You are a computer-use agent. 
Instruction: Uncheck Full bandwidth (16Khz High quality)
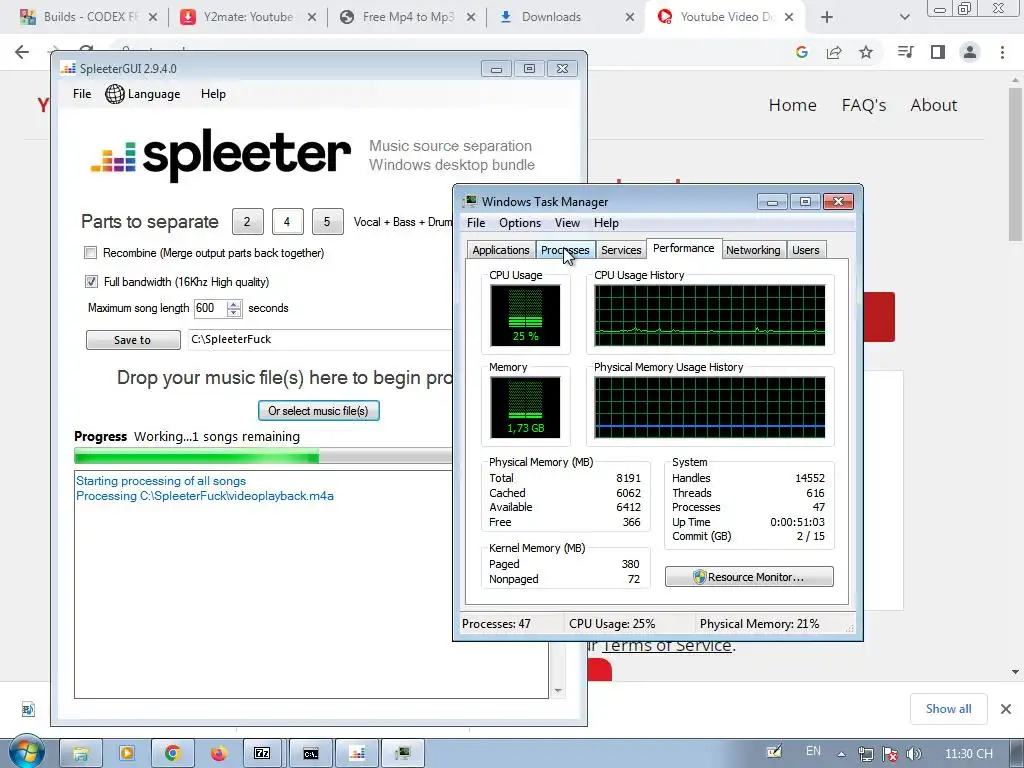pyautogui.click(x=91, y=281)
